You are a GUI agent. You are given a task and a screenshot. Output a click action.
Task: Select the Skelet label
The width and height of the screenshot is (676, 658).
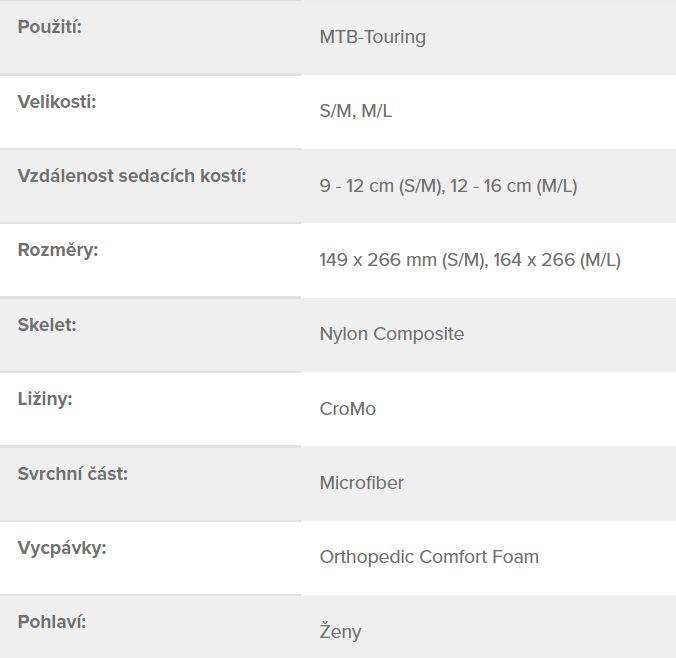pyautogui.click(x=47, y=325)
